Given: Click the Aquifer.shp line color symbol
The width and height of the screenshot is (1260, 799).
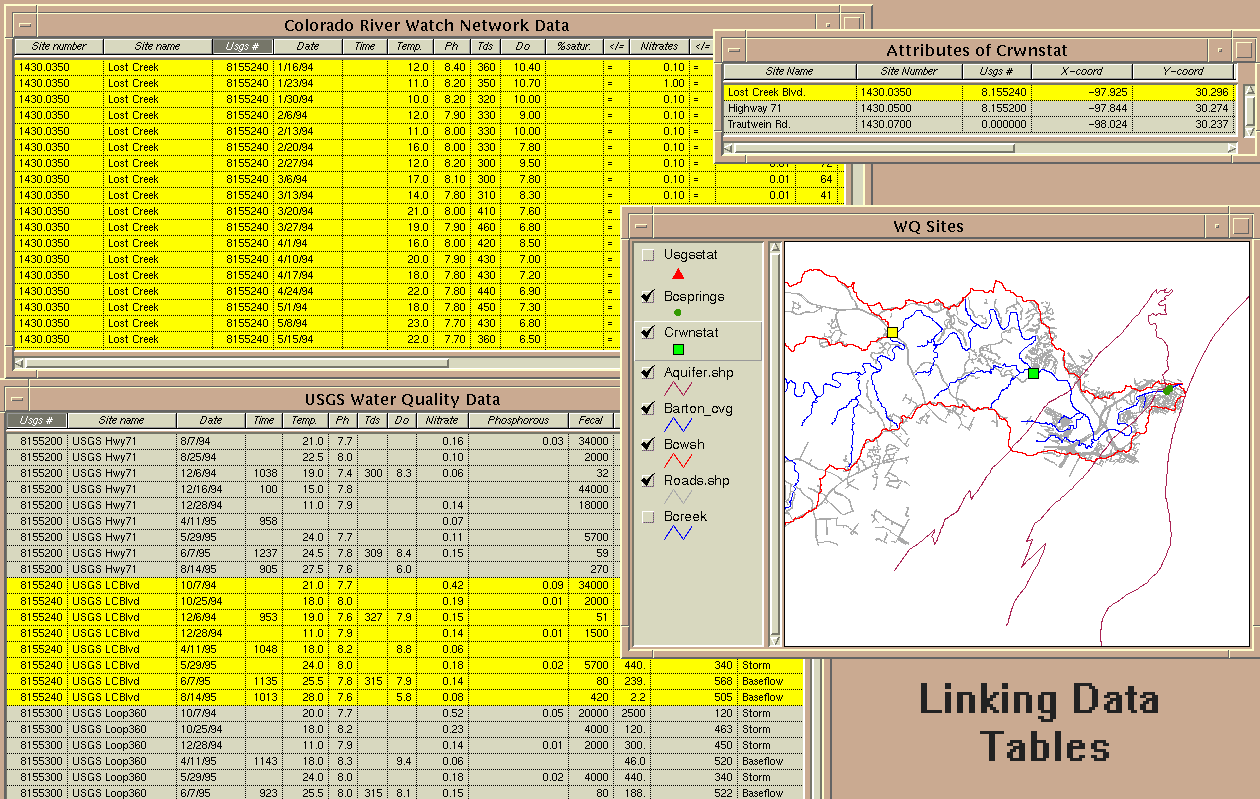Looking at the screenshot, I should (x=678, y=388).
